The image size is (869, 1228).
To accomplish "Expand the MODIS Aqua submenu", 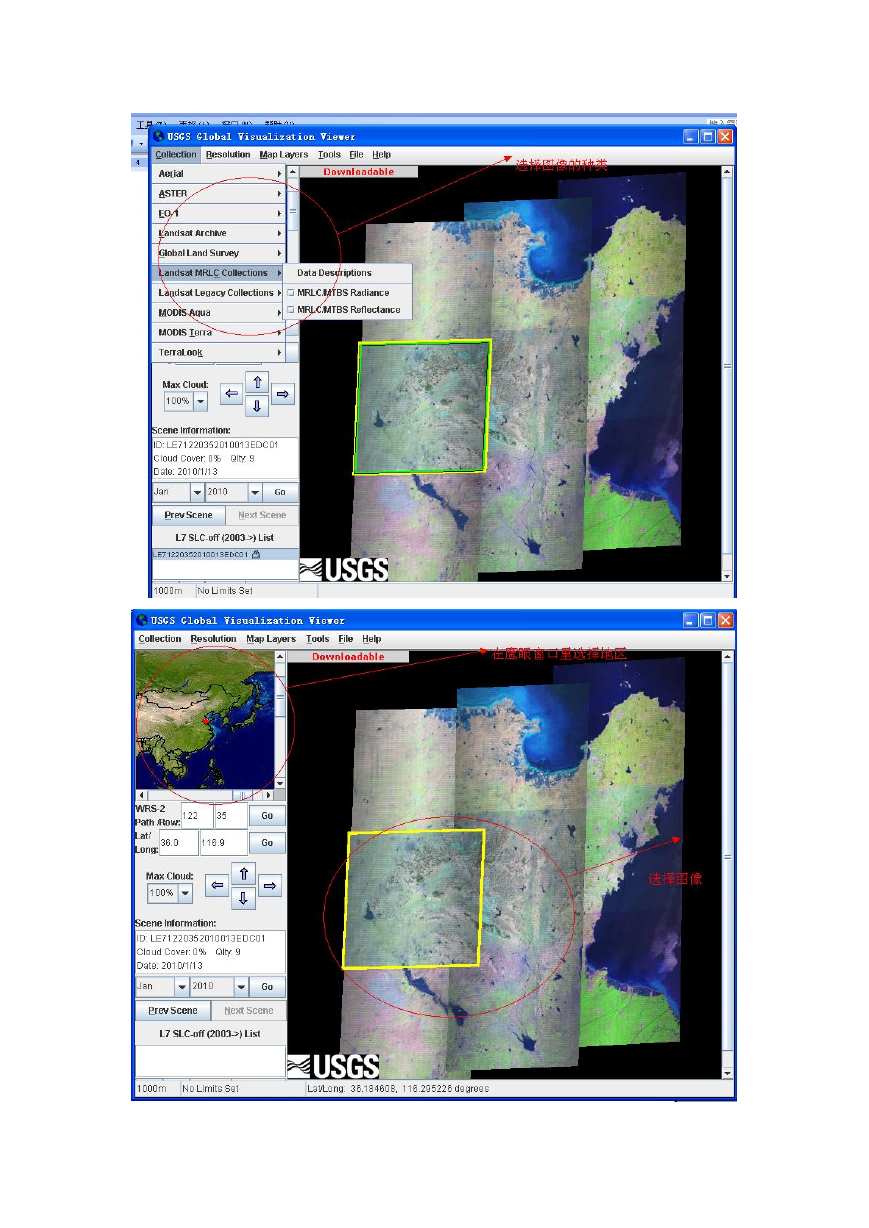I will (219, 313).
